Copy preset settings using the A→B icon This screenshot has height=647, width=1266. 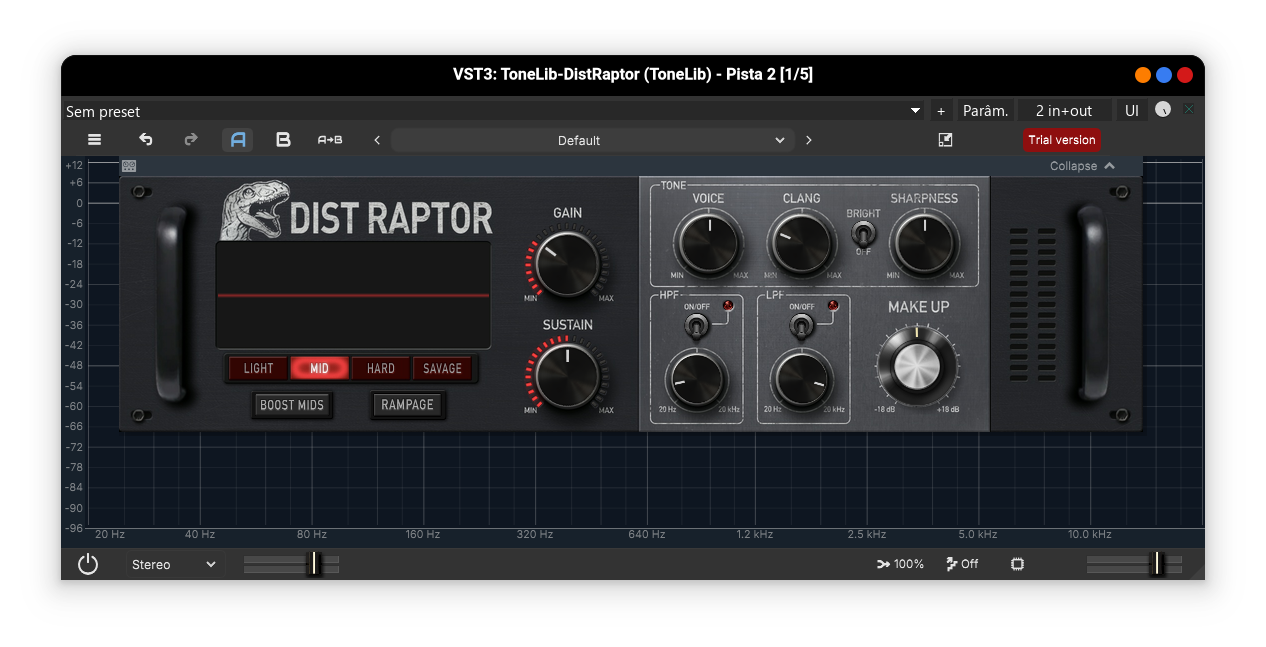329,139
